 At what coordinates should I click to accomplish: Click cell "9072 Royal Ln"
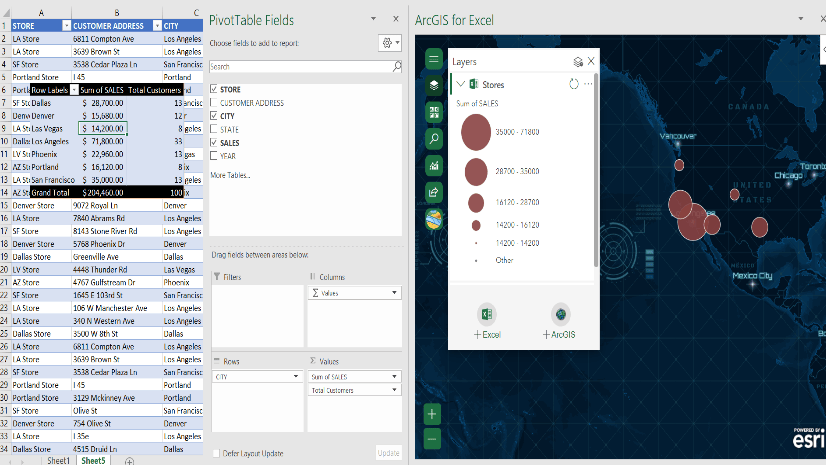116,205
